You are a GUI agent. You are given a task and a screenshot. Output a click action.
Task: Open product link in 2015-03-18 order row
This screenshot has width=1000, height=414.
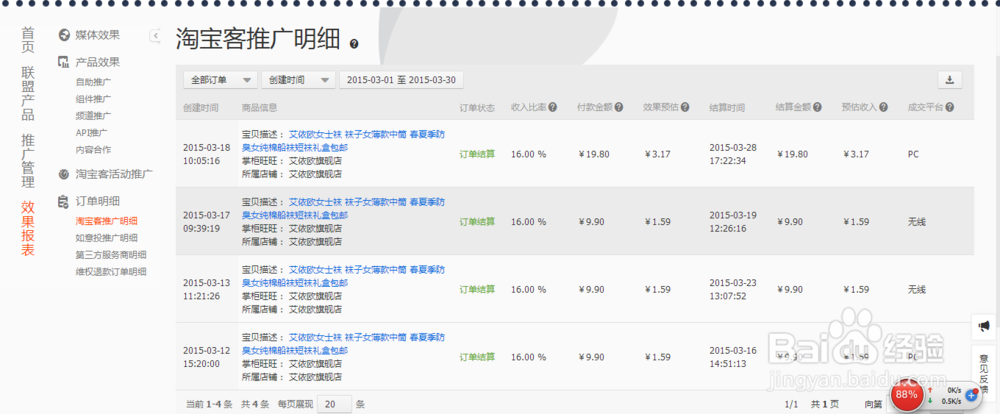coord(344,141)
